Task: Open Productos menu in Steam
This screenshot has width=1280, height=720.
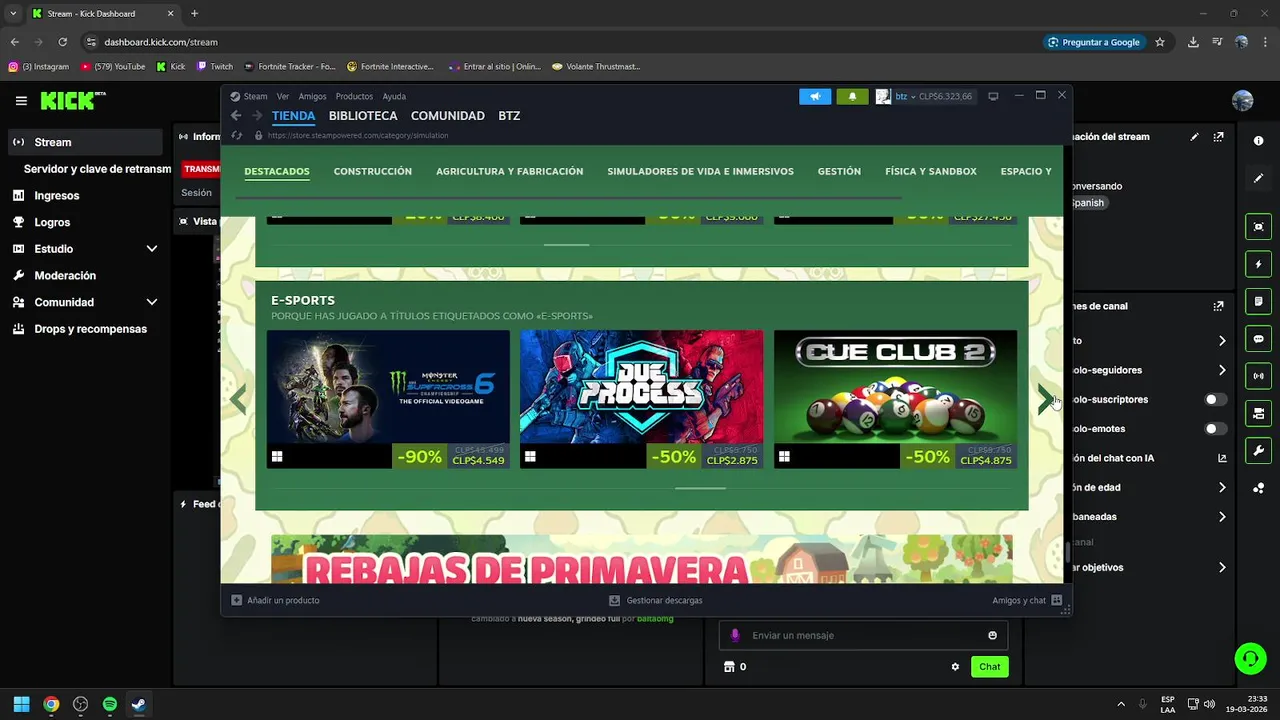Action: 354,96
